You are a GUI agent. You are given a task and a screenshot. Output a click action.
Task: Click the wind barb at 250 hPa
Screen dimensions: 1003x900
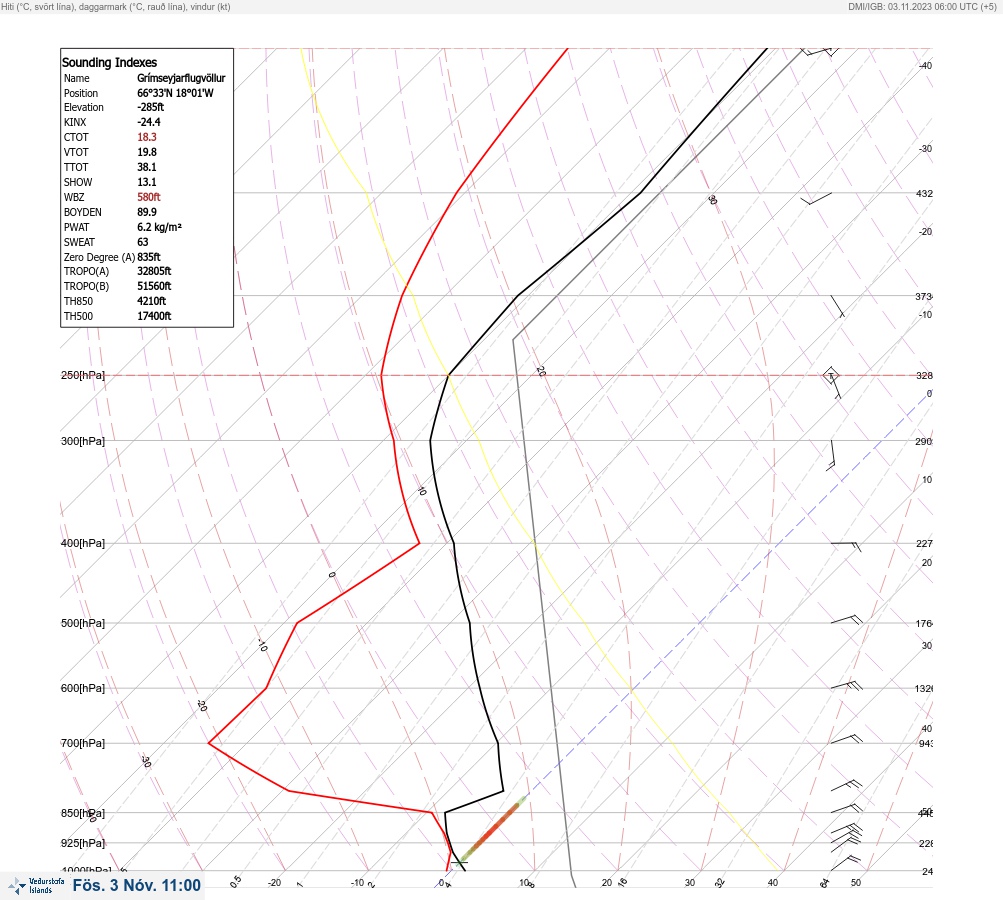(832, 383)
